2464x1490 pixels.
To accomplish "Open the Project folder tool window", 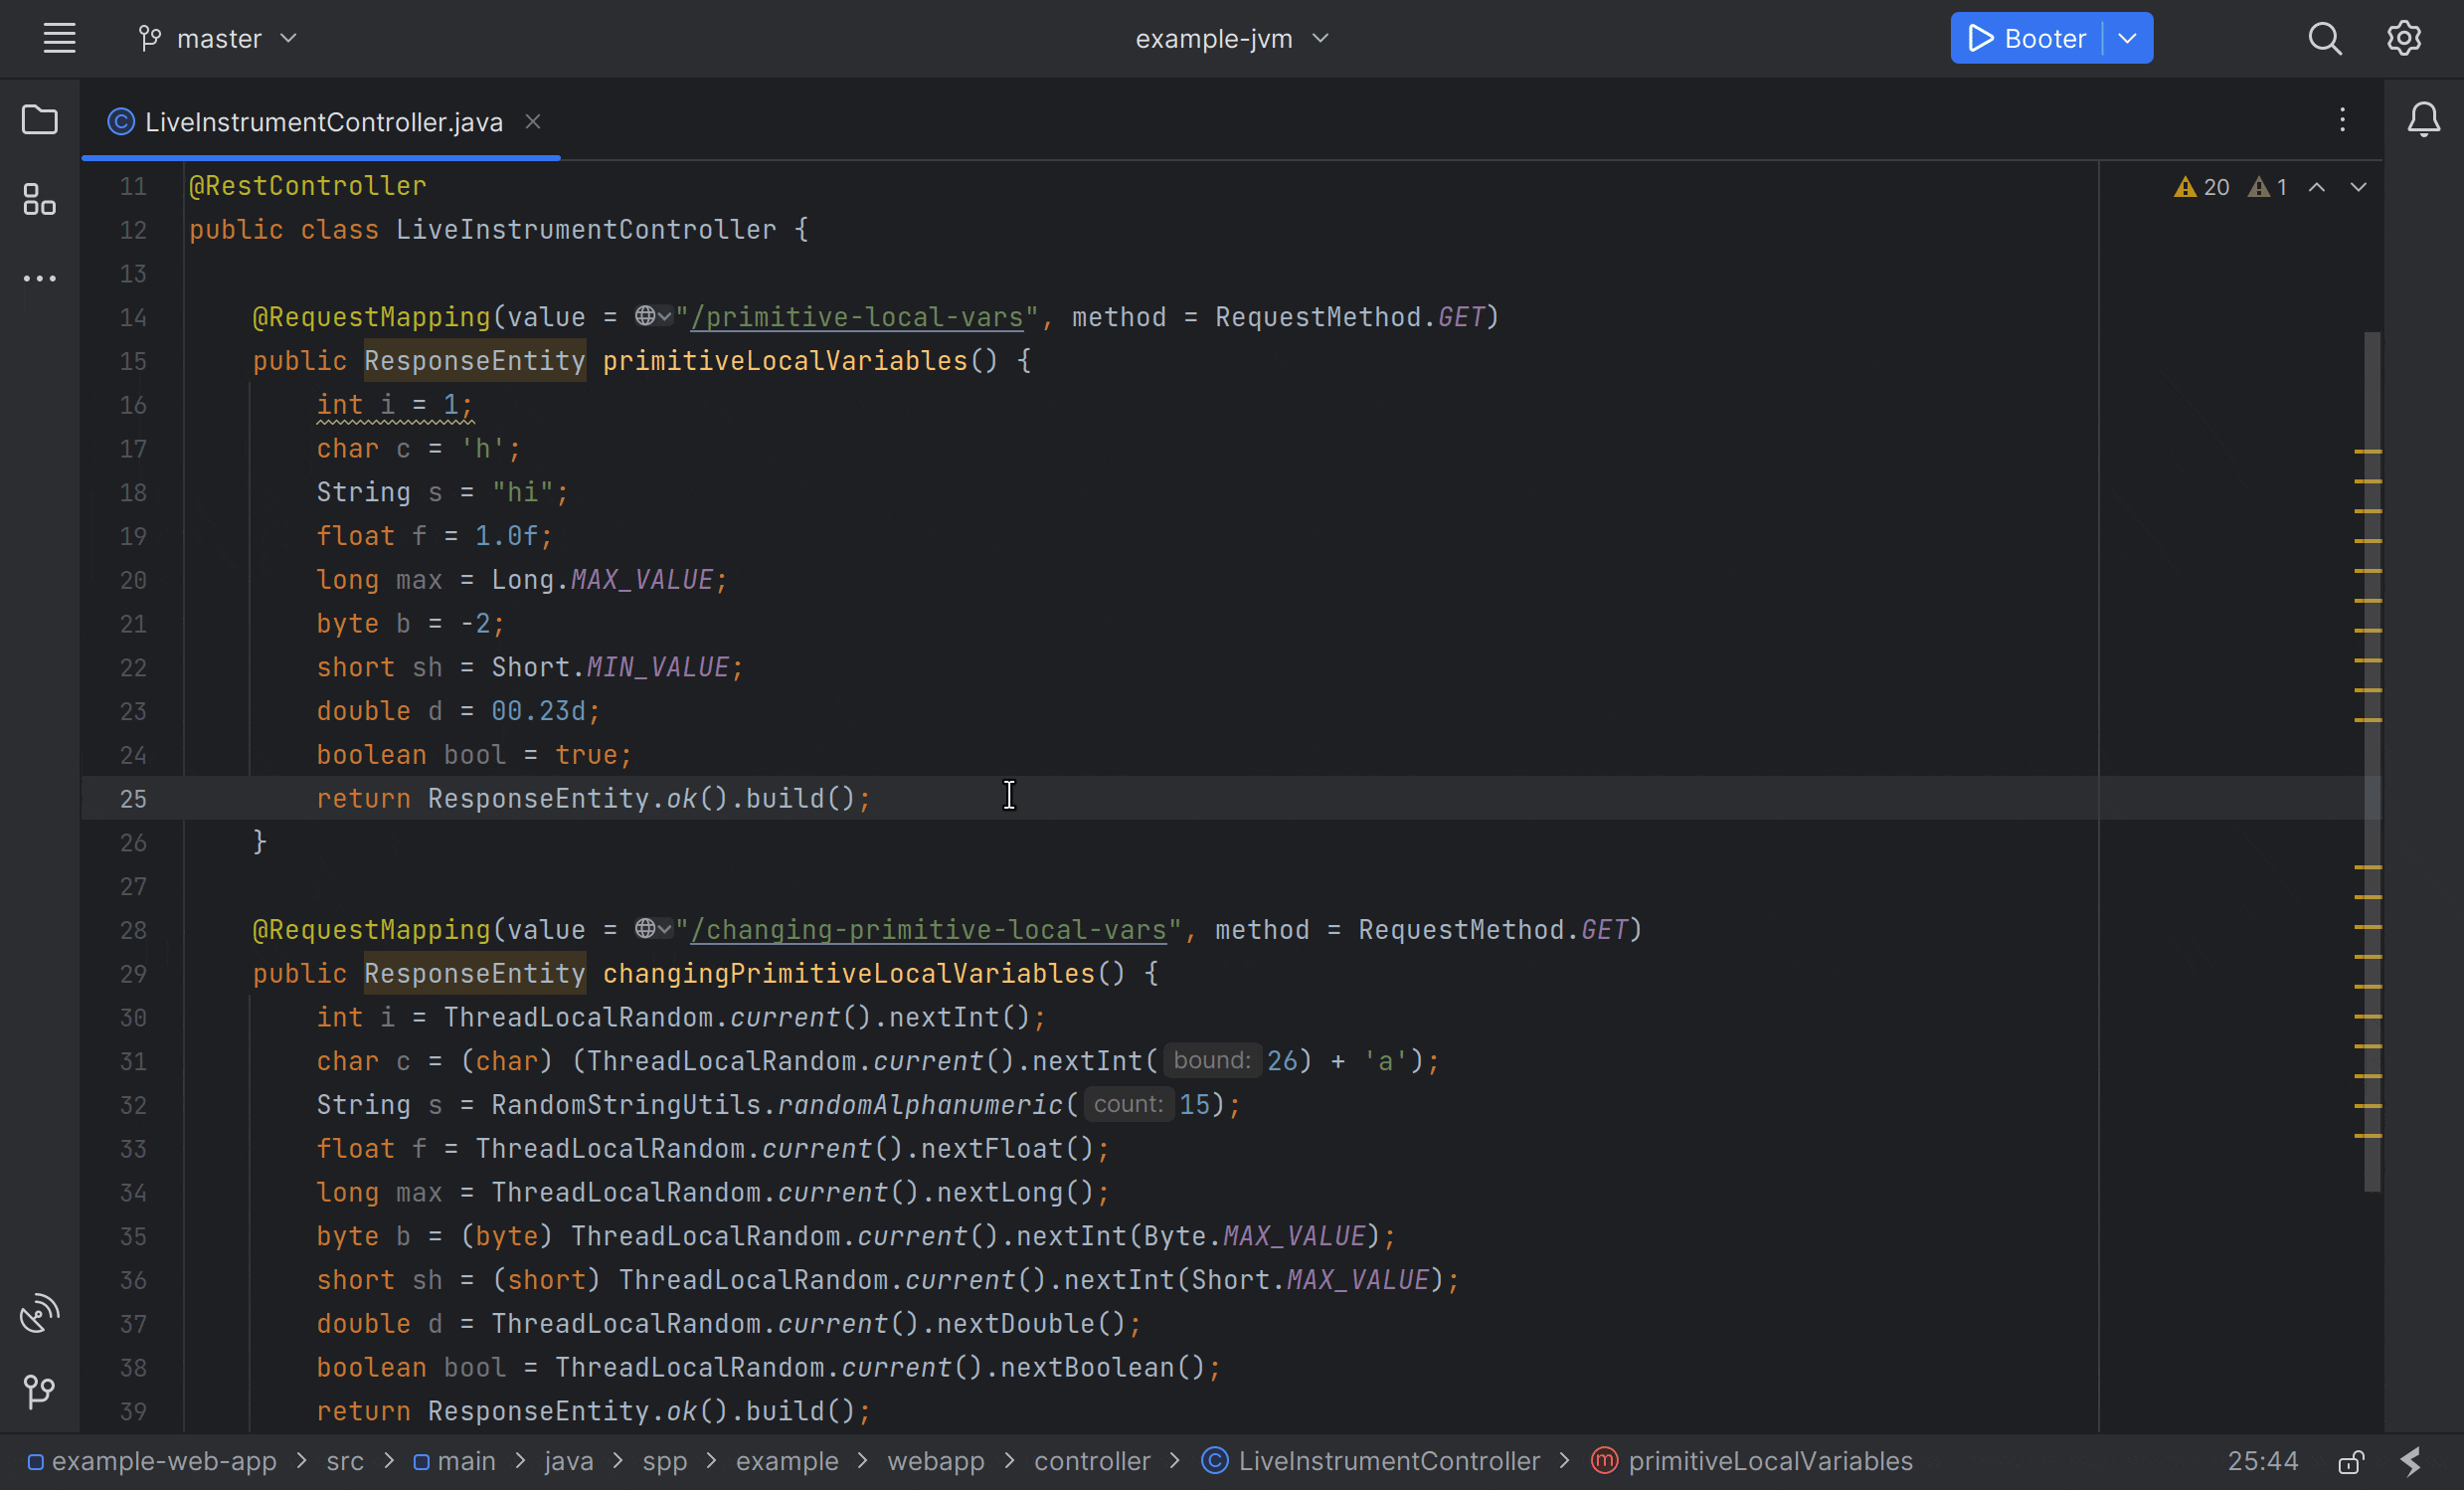I will pos(39,120).
